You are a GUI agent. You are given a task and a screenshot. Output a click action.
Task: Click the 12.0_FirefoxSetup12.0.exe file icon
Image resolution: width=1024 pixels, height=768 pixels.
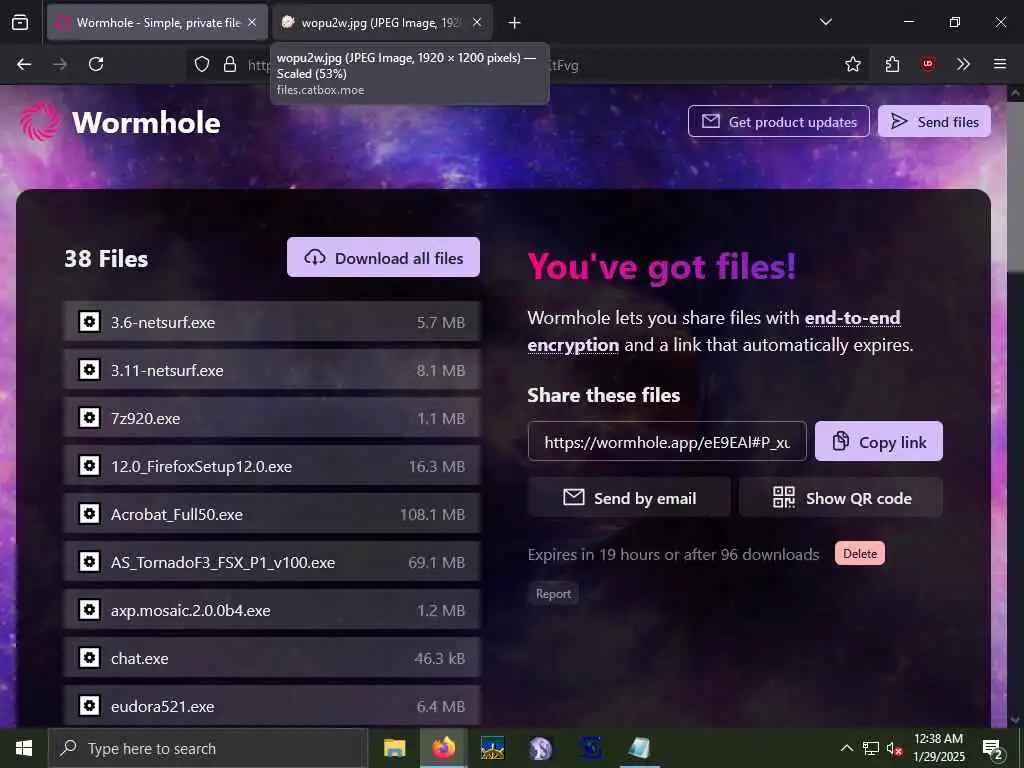click(x=89, y=466)
